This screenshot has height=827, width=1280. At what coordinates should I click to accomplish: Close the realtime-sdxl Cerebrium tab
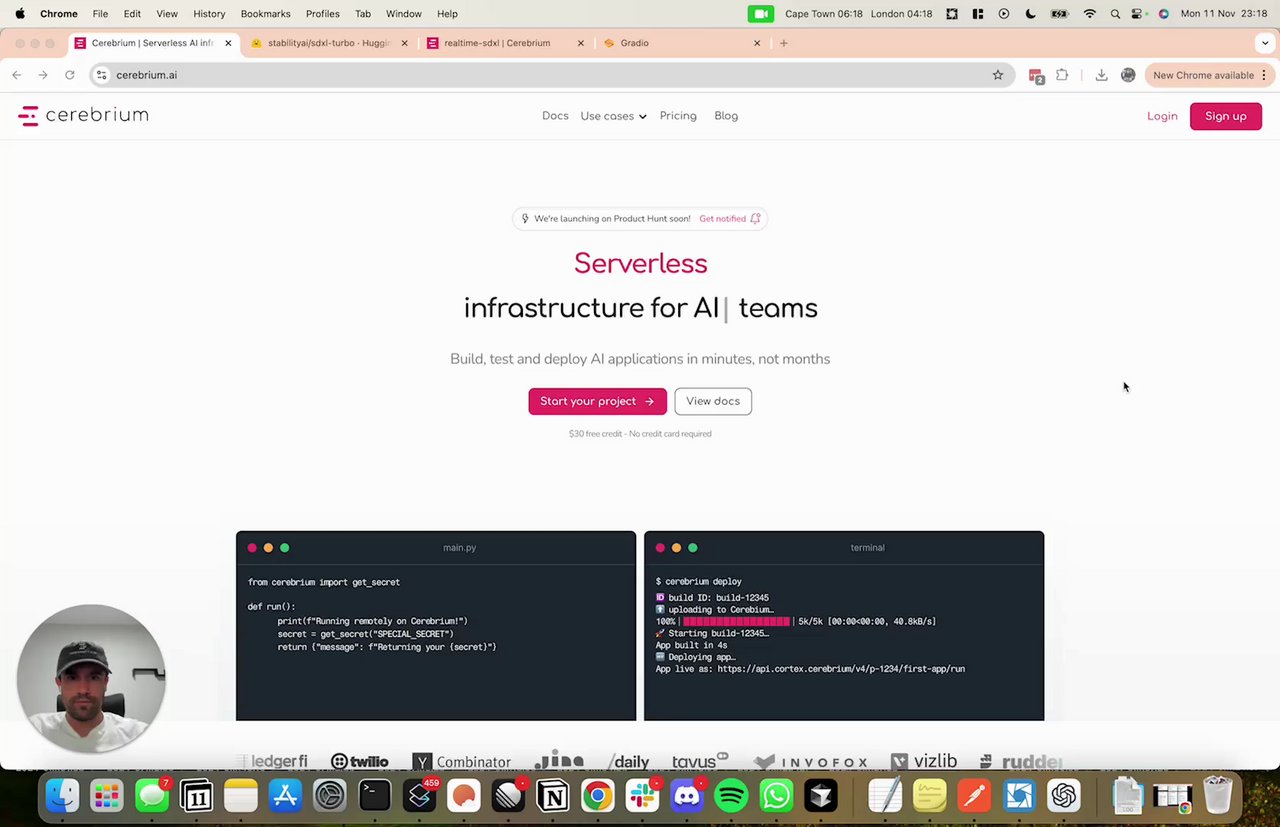(x=580, y=43)
